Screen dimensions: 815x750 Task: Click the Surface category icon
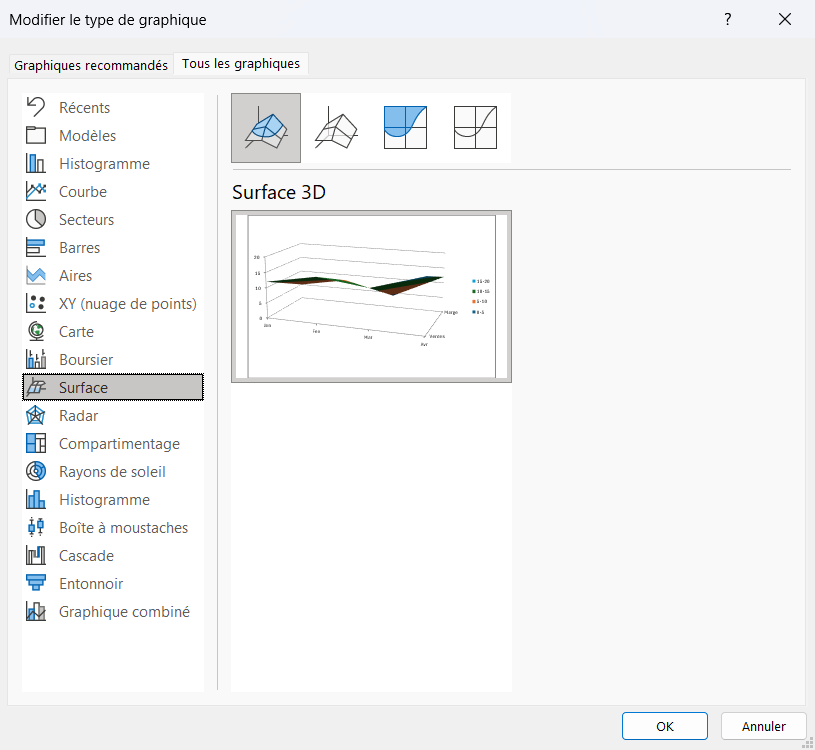point(36,387)
